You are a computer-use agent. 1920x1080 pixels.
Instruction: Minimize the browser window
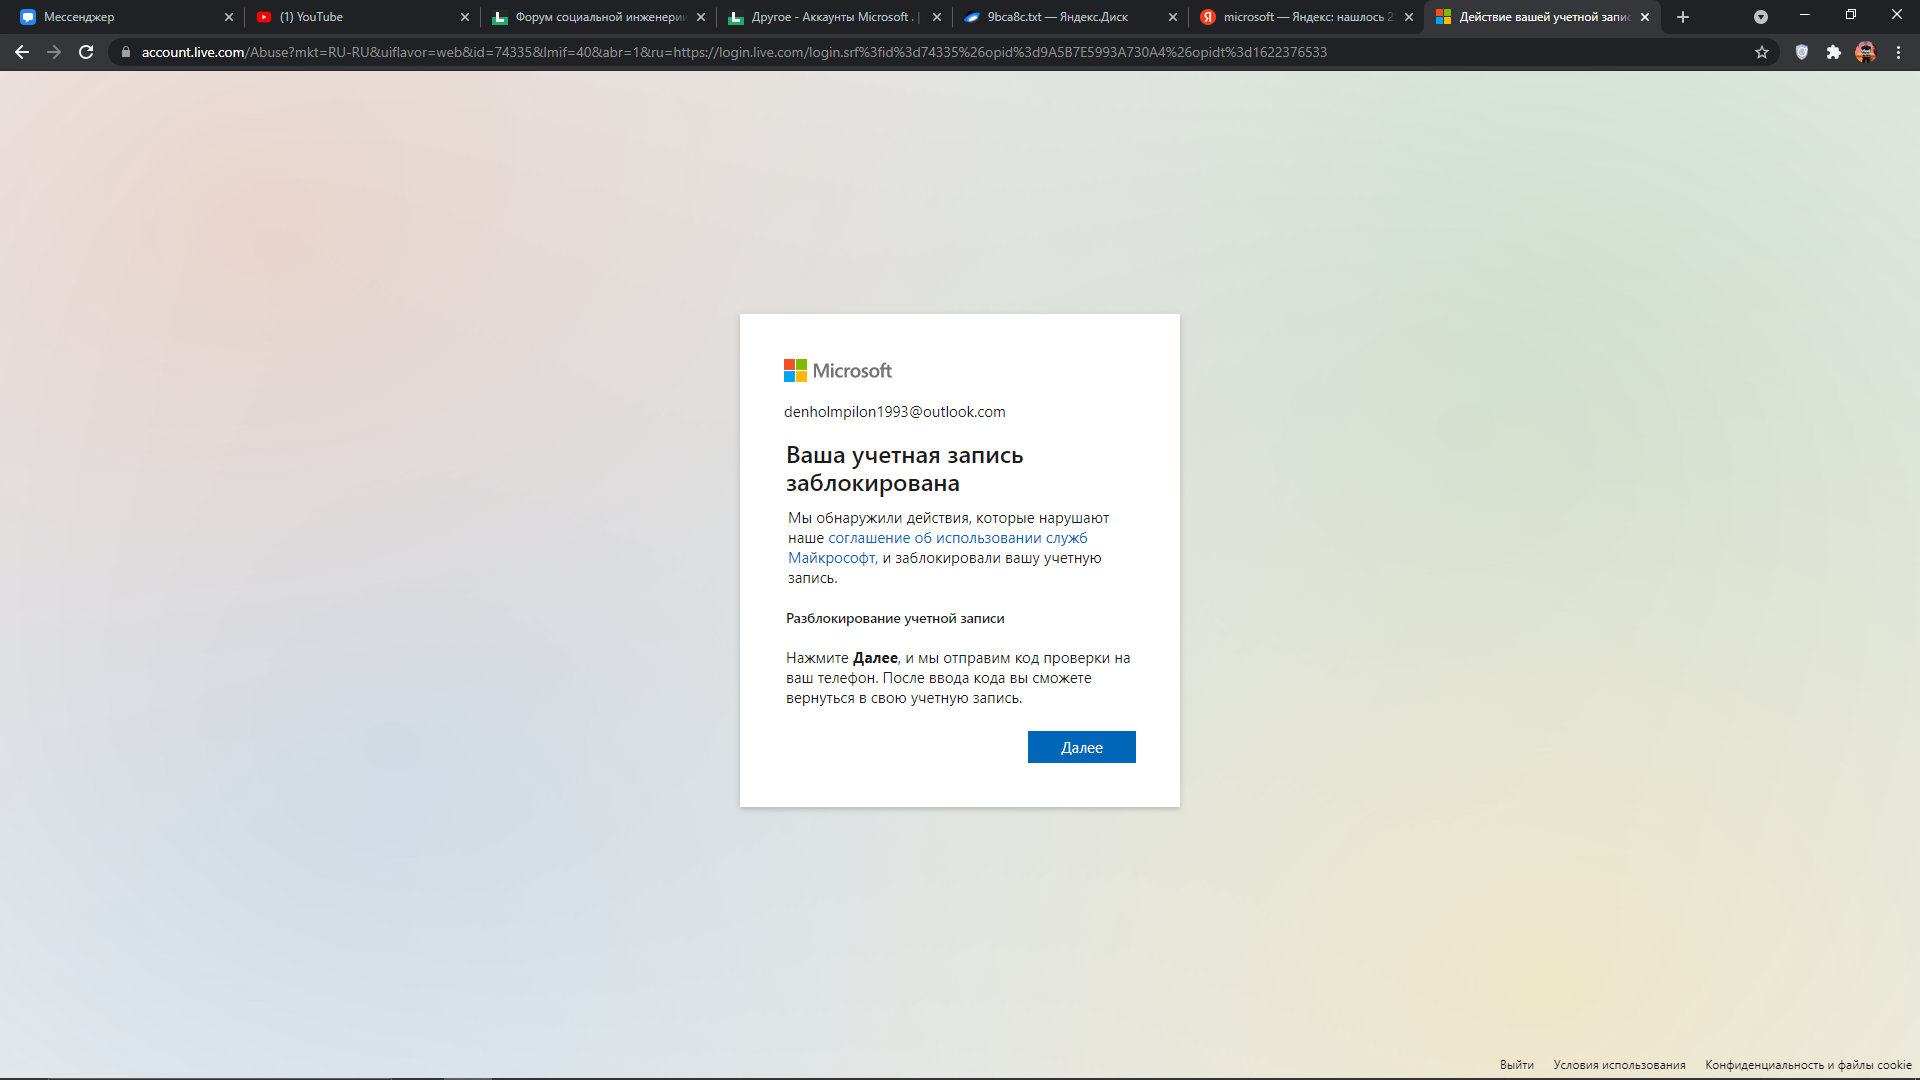click(1805, 15)
